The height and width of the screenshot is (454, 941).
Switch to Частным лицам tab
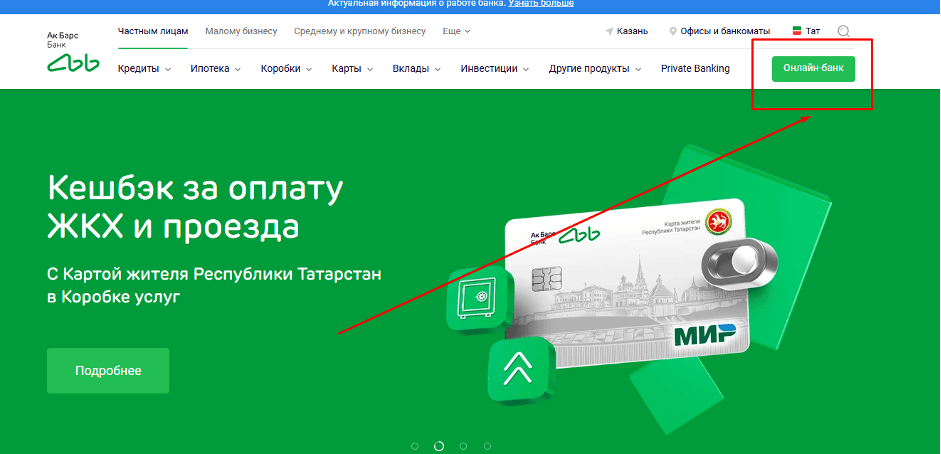[153, 31]
